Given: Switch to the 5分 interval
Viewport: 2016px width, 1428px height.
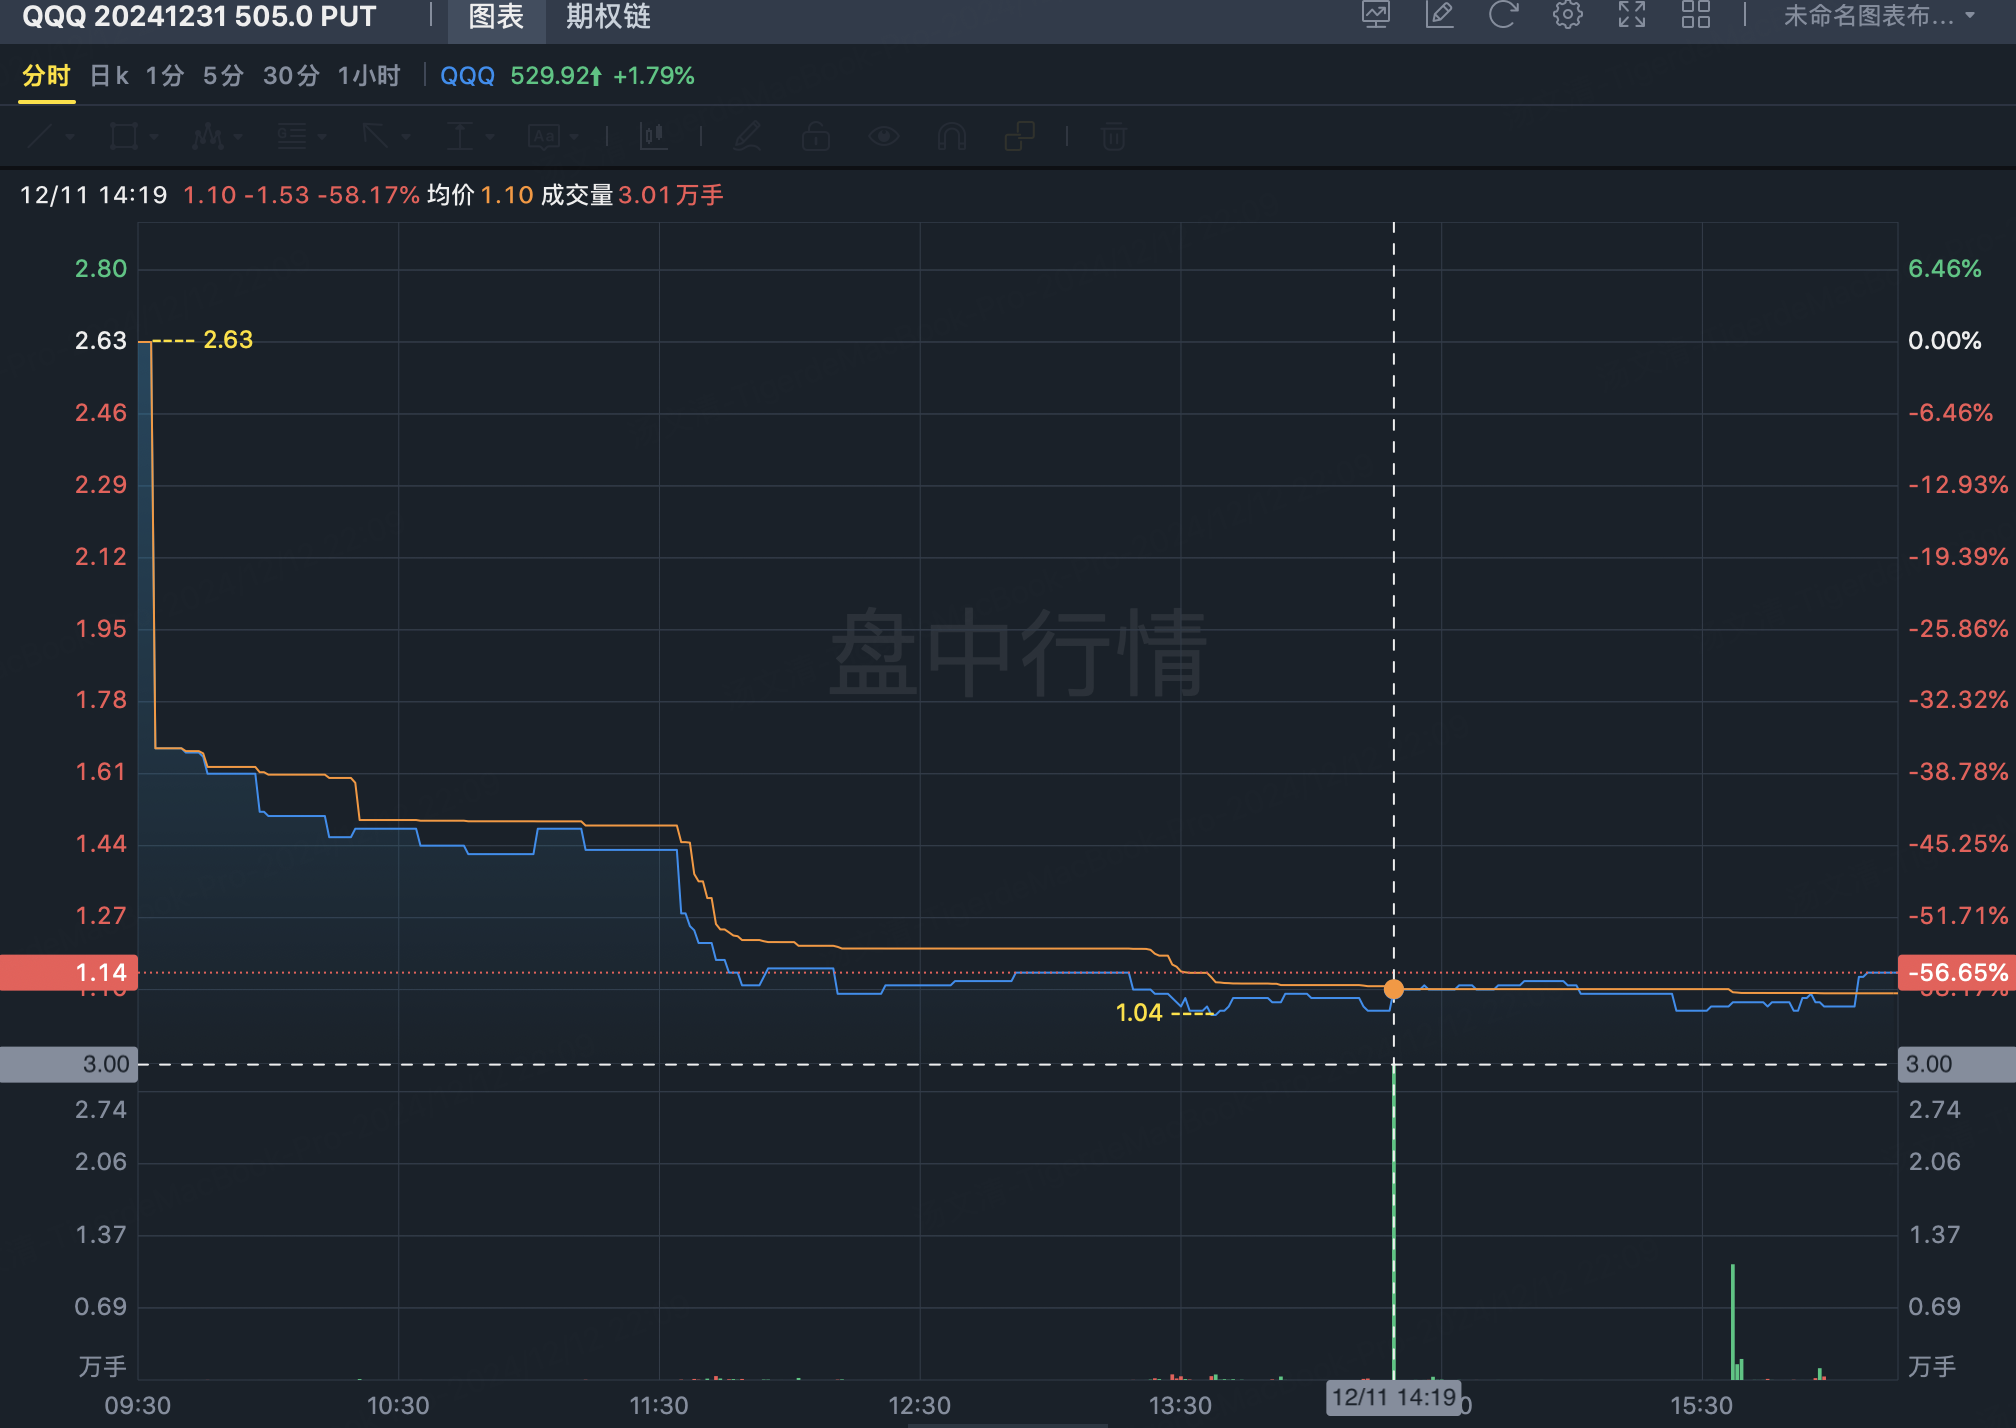Looking at the screenshot, I should click(x=223, y=76).
